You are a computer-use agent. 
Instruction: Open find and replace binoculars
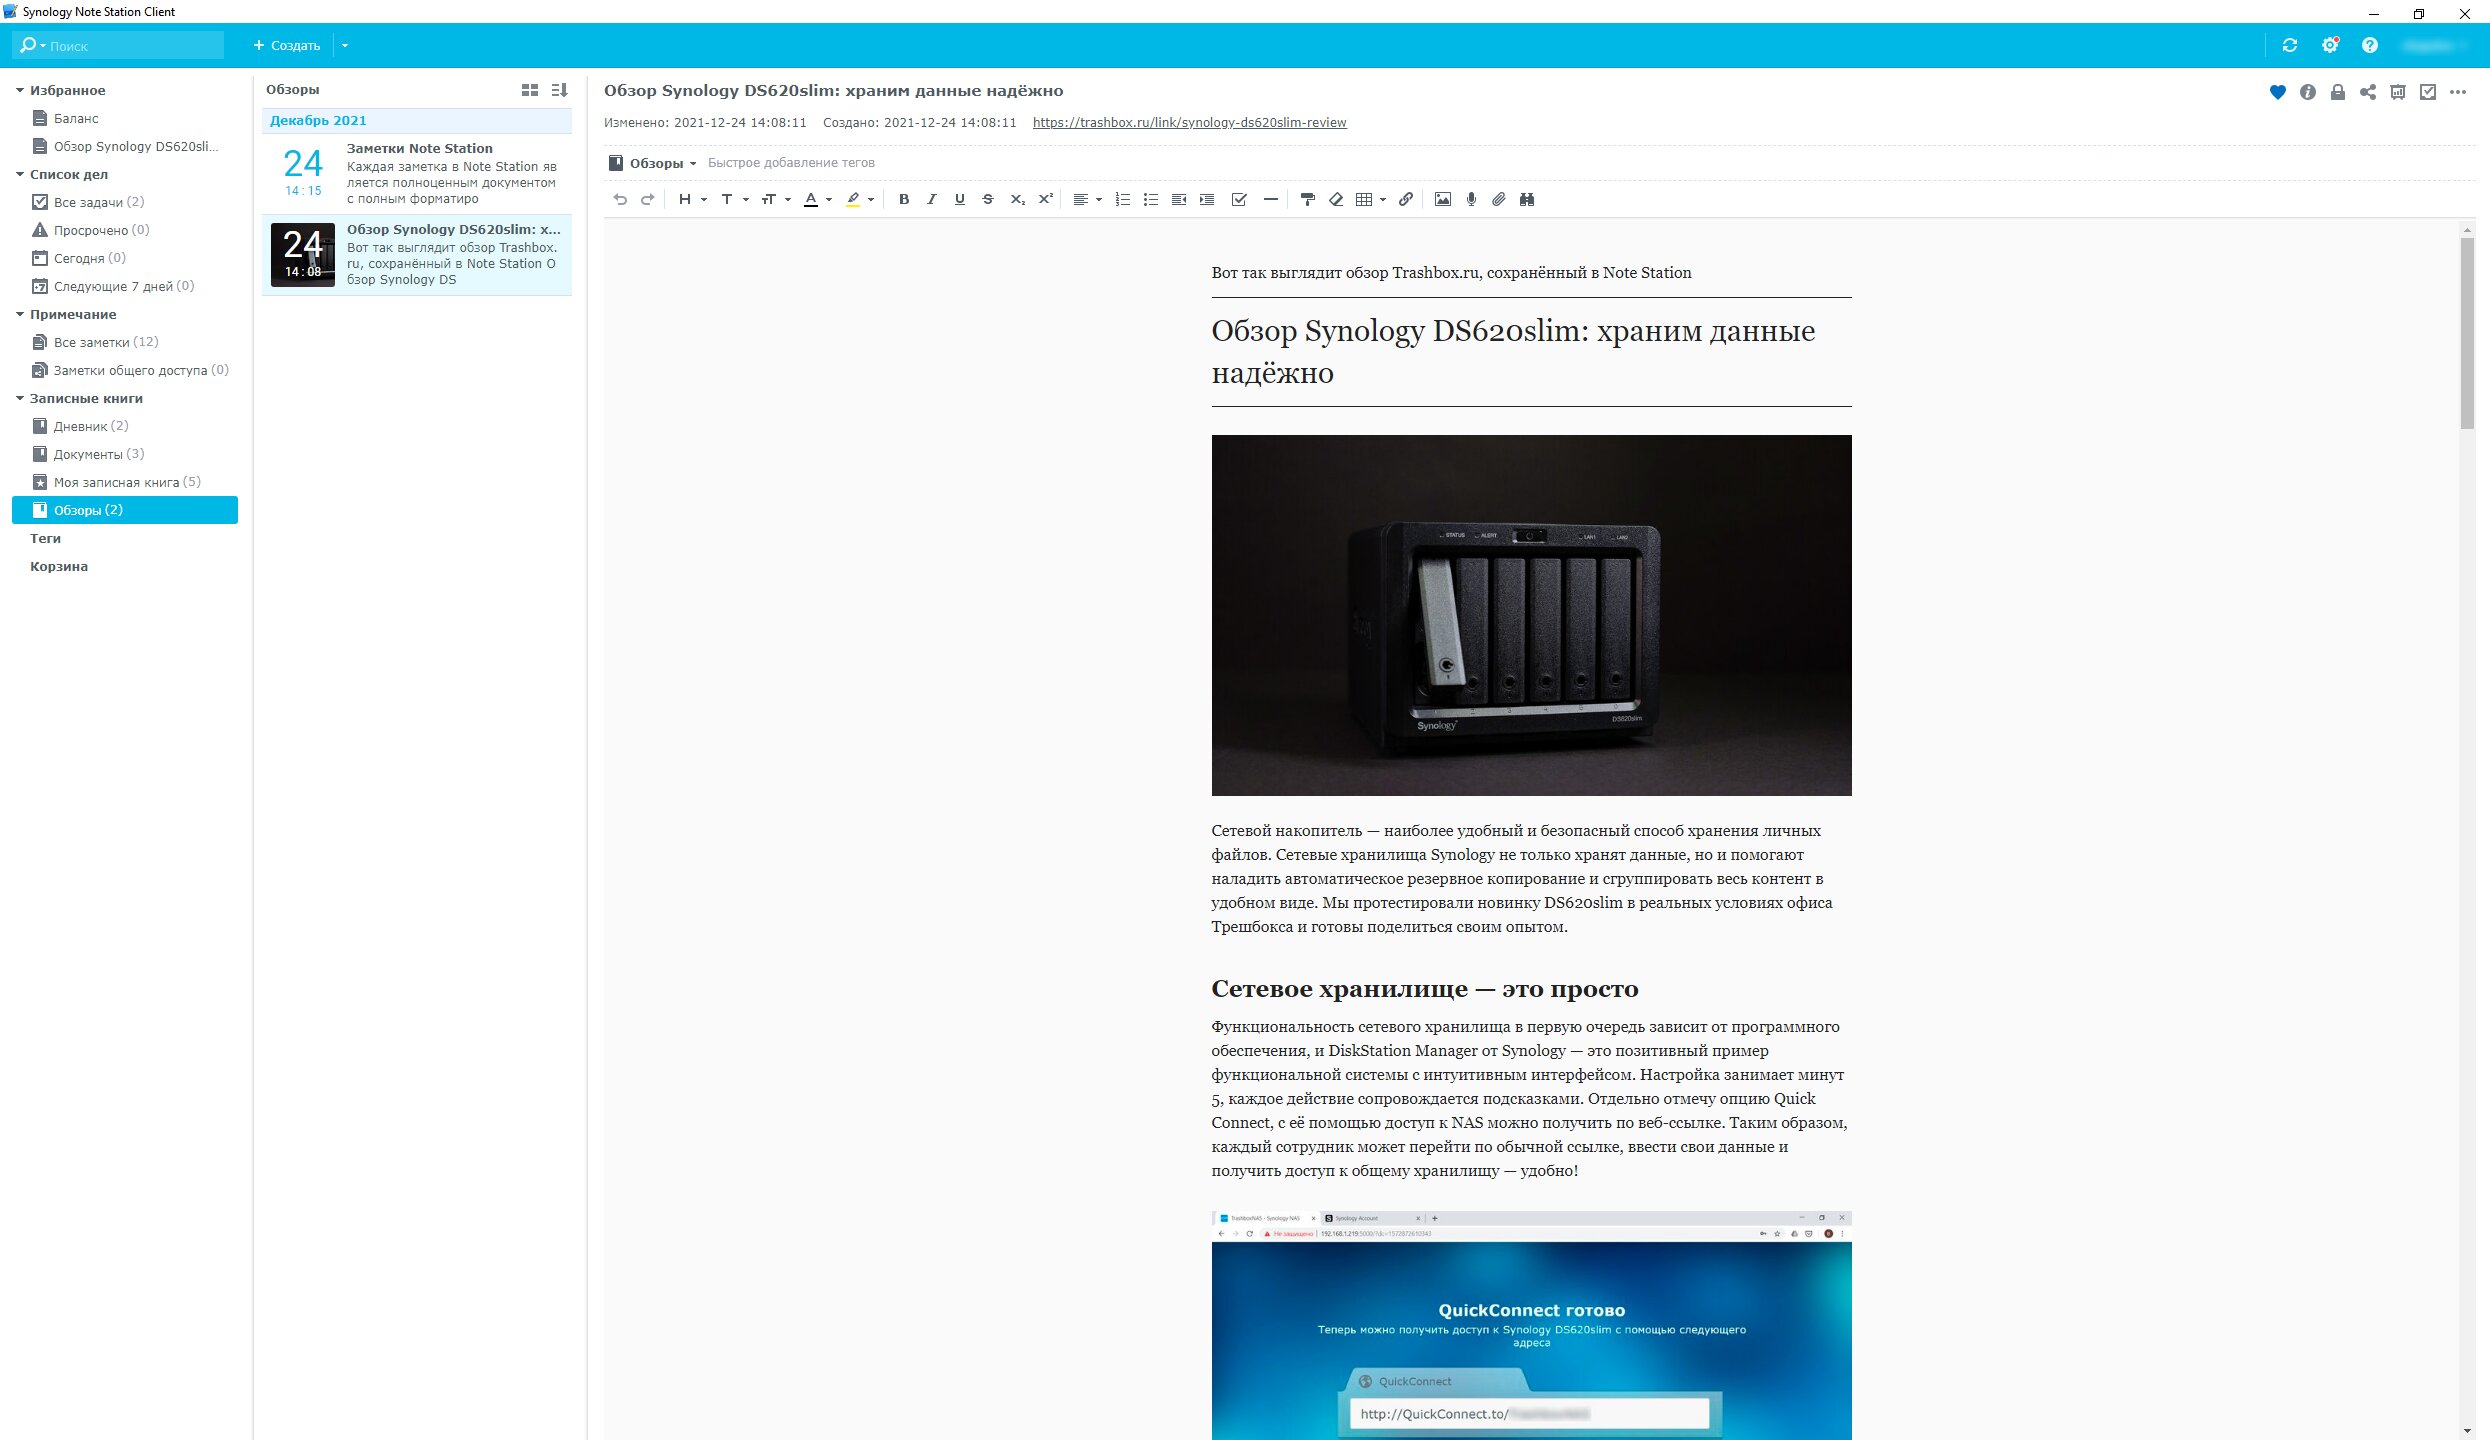point(1527,199)
